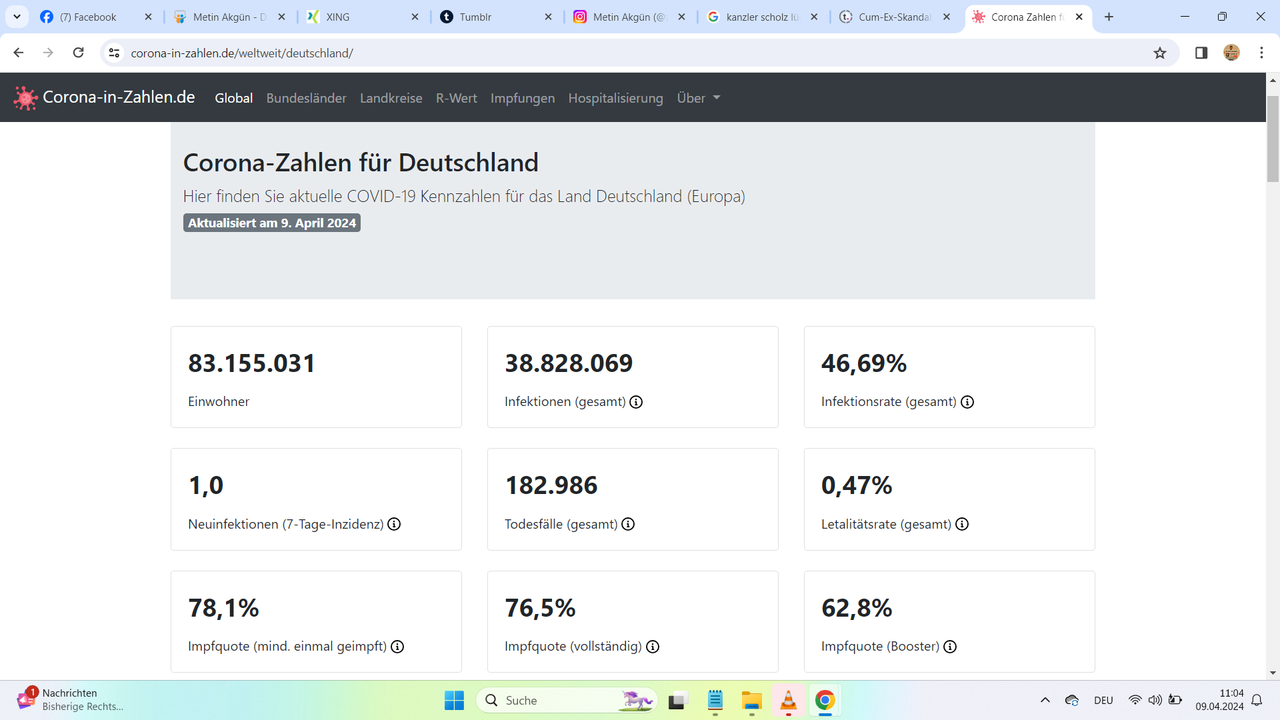Expand hidden icons in the system tray
The width and height of the screenshot is (1280, 720).
1044,700
